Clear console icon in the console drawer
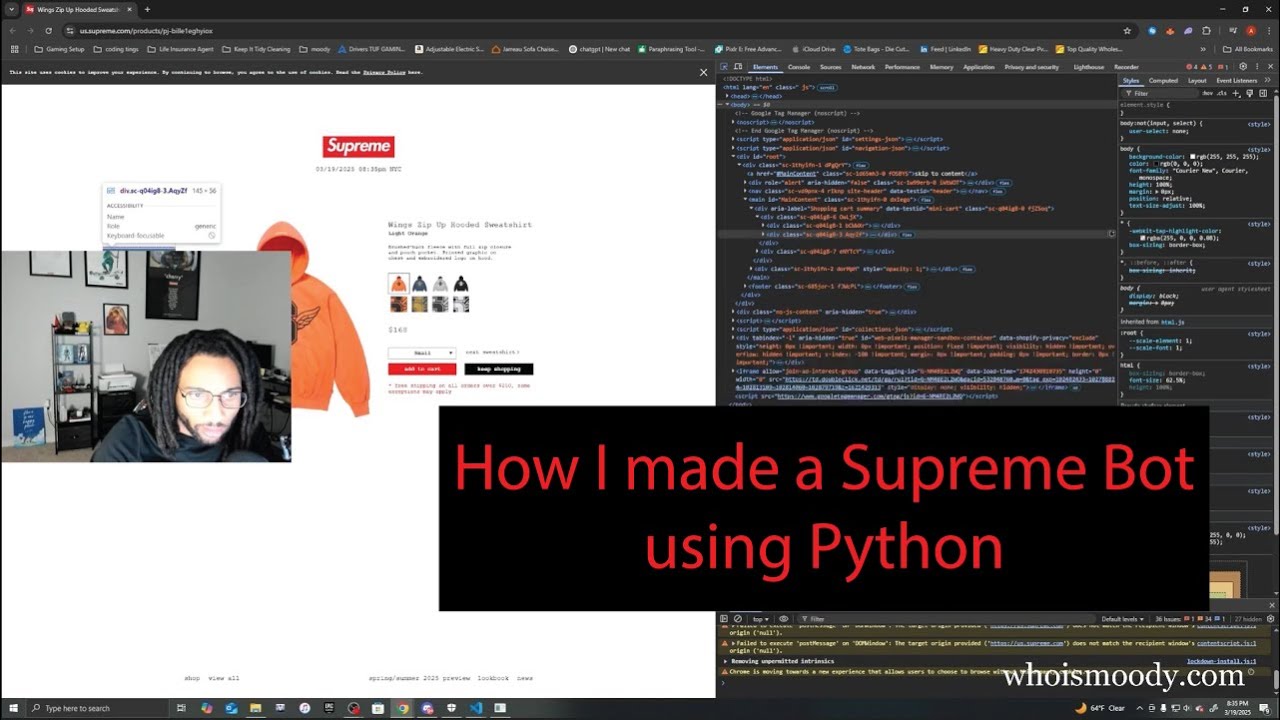 [x=737, y=619]
